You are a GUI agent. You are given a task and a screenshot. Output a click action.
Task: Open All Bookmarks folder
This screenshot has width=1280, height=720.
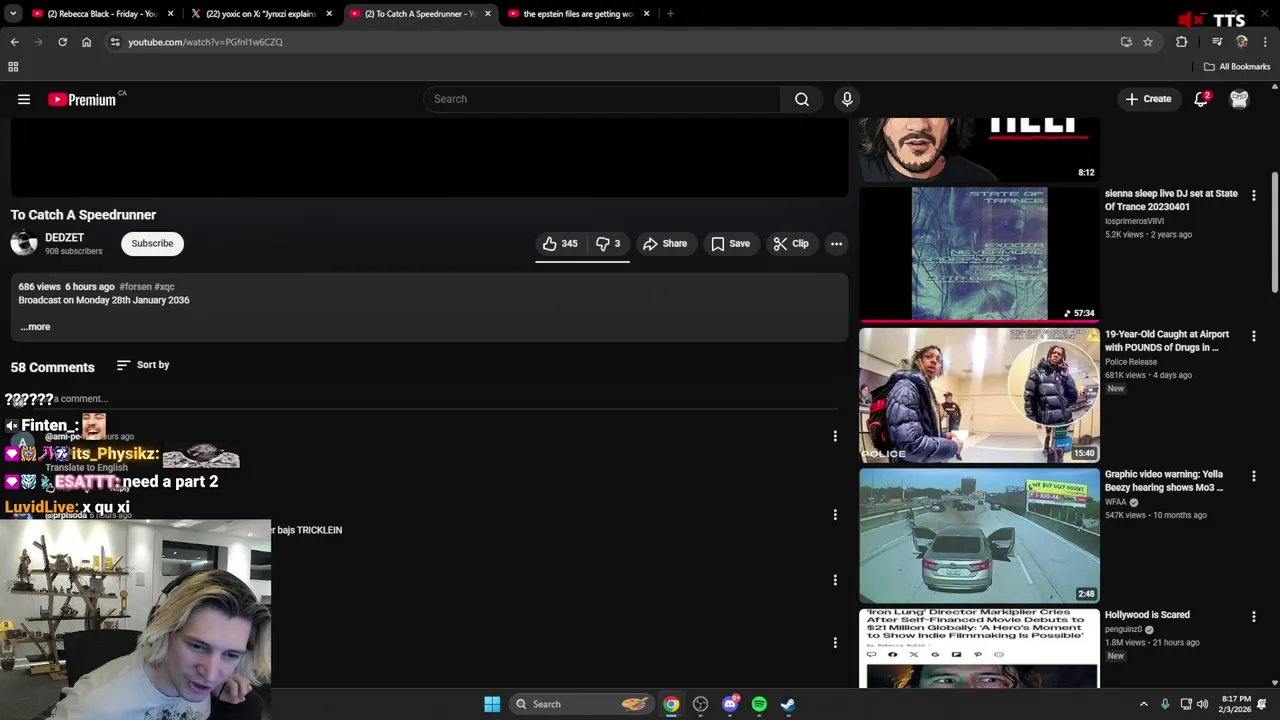click(1237, 67)
